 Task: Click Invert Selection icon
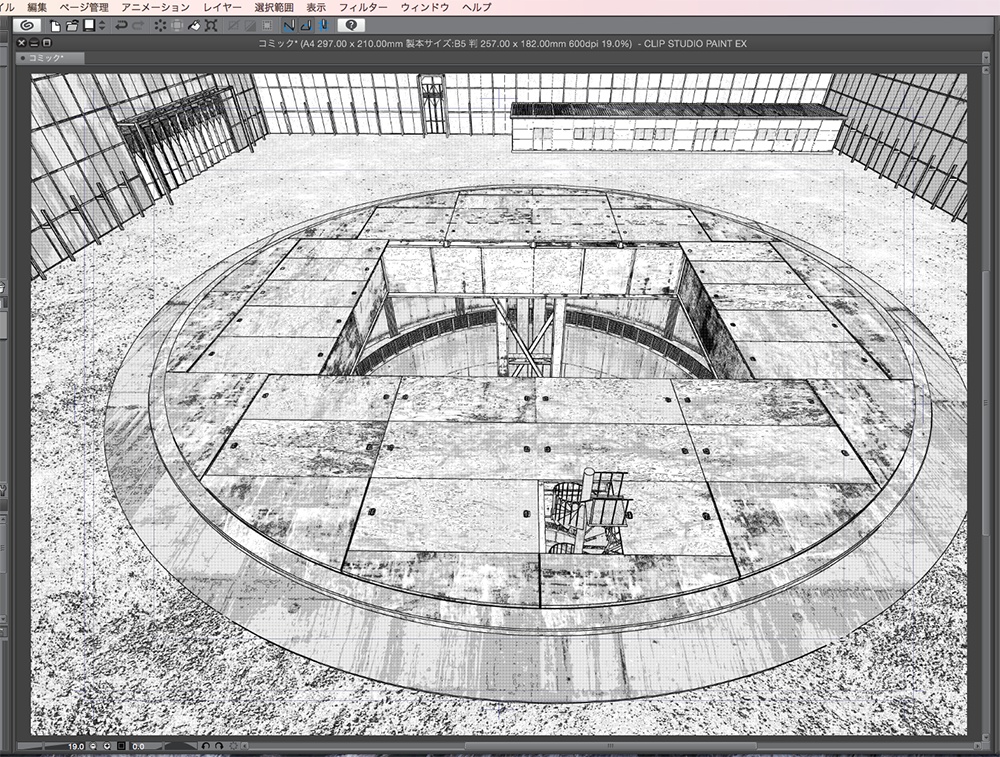click(250, 26)
